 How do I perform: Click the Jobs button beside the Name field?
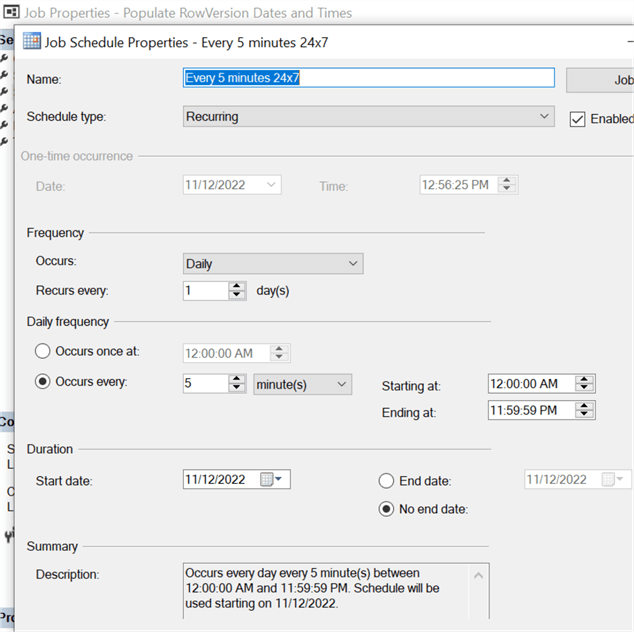[600, 80]
